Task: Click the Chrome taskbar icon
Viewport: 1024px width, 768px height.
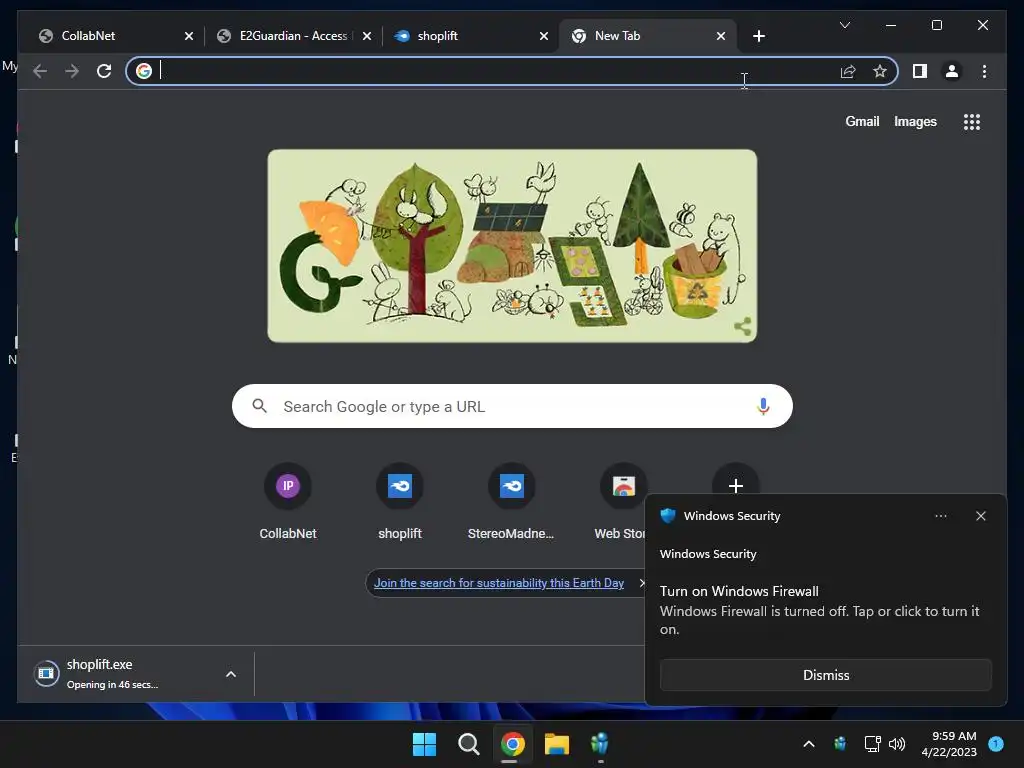Action: [x=513, y=744]
